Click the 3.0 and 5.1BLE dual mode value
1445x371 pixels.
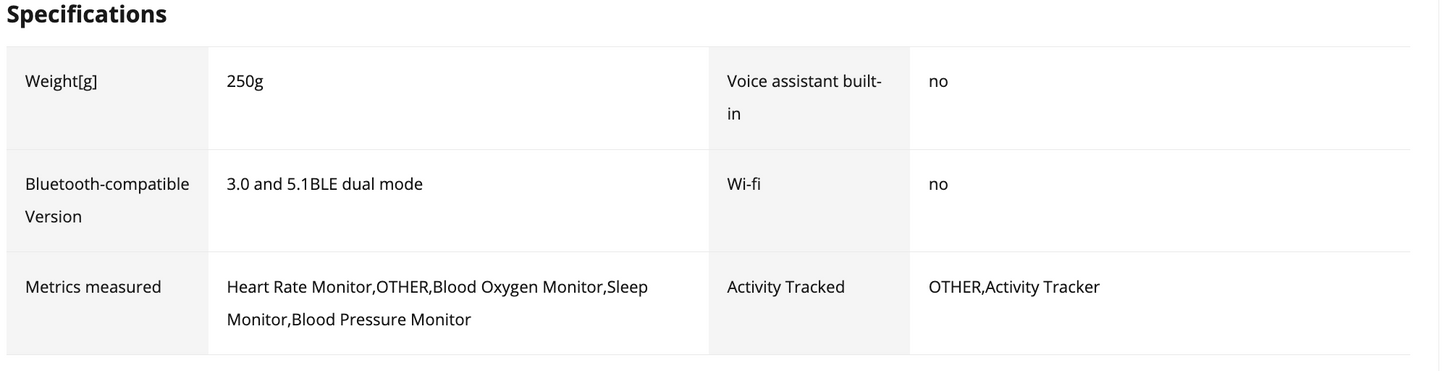pos(325,184)
